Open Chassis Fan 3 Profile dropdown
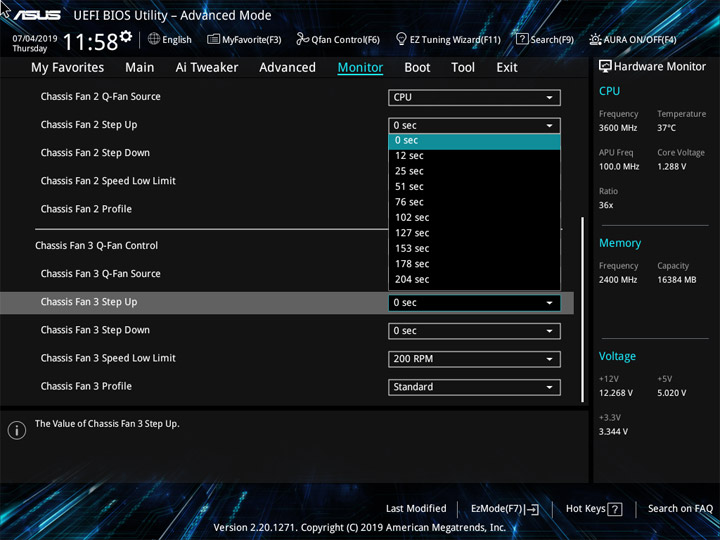This screenshot has height=540, width=720. 474,387
